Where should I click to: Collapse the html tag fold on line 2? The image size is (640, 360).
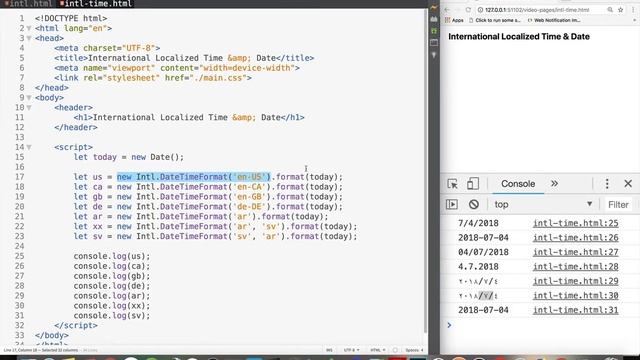[x=29, y=29]
